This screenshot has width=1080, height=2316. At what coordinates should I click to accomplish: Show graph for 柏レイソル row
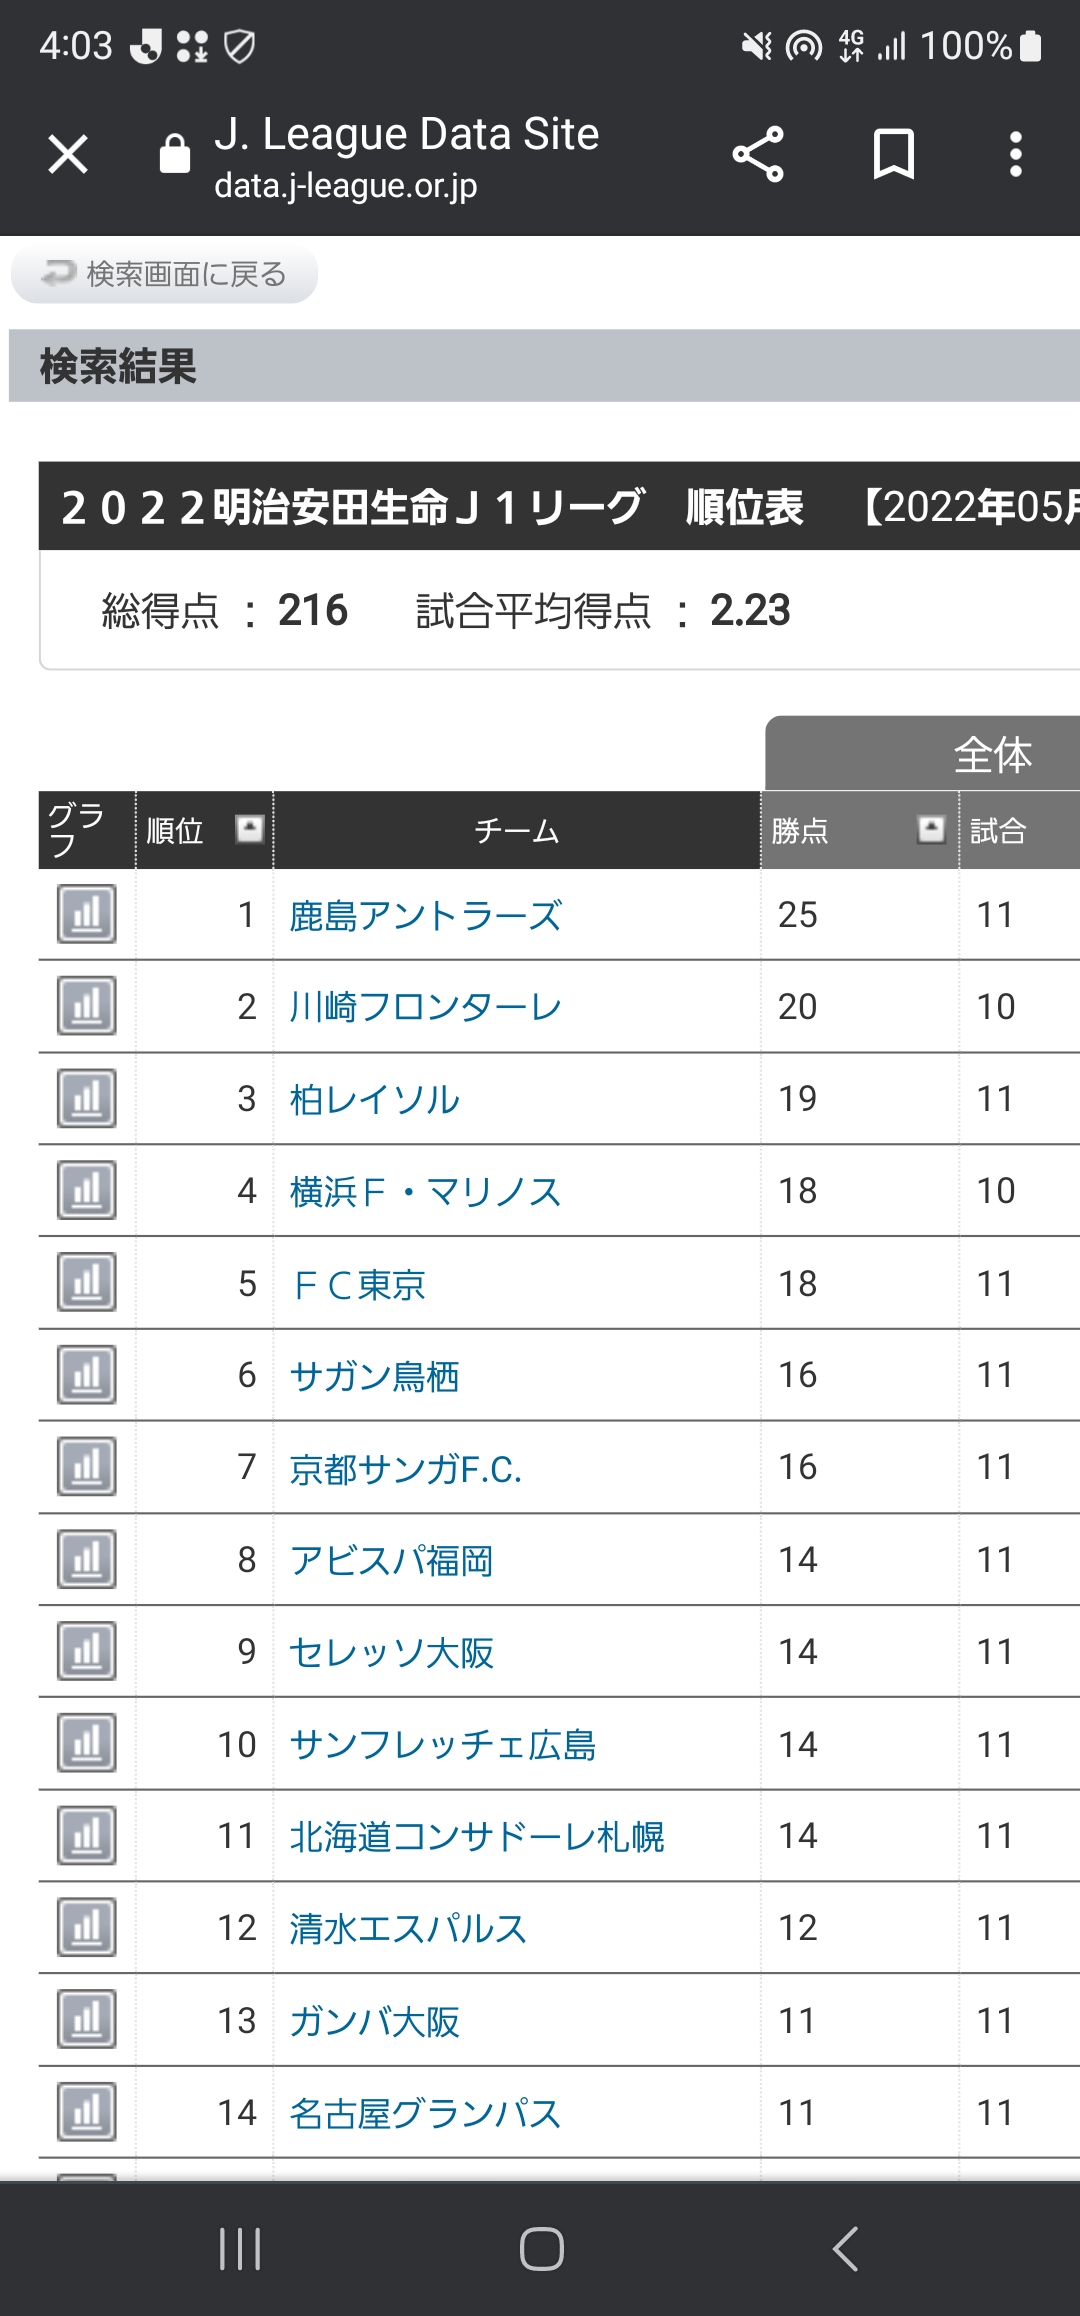[x=87, y=1098]
